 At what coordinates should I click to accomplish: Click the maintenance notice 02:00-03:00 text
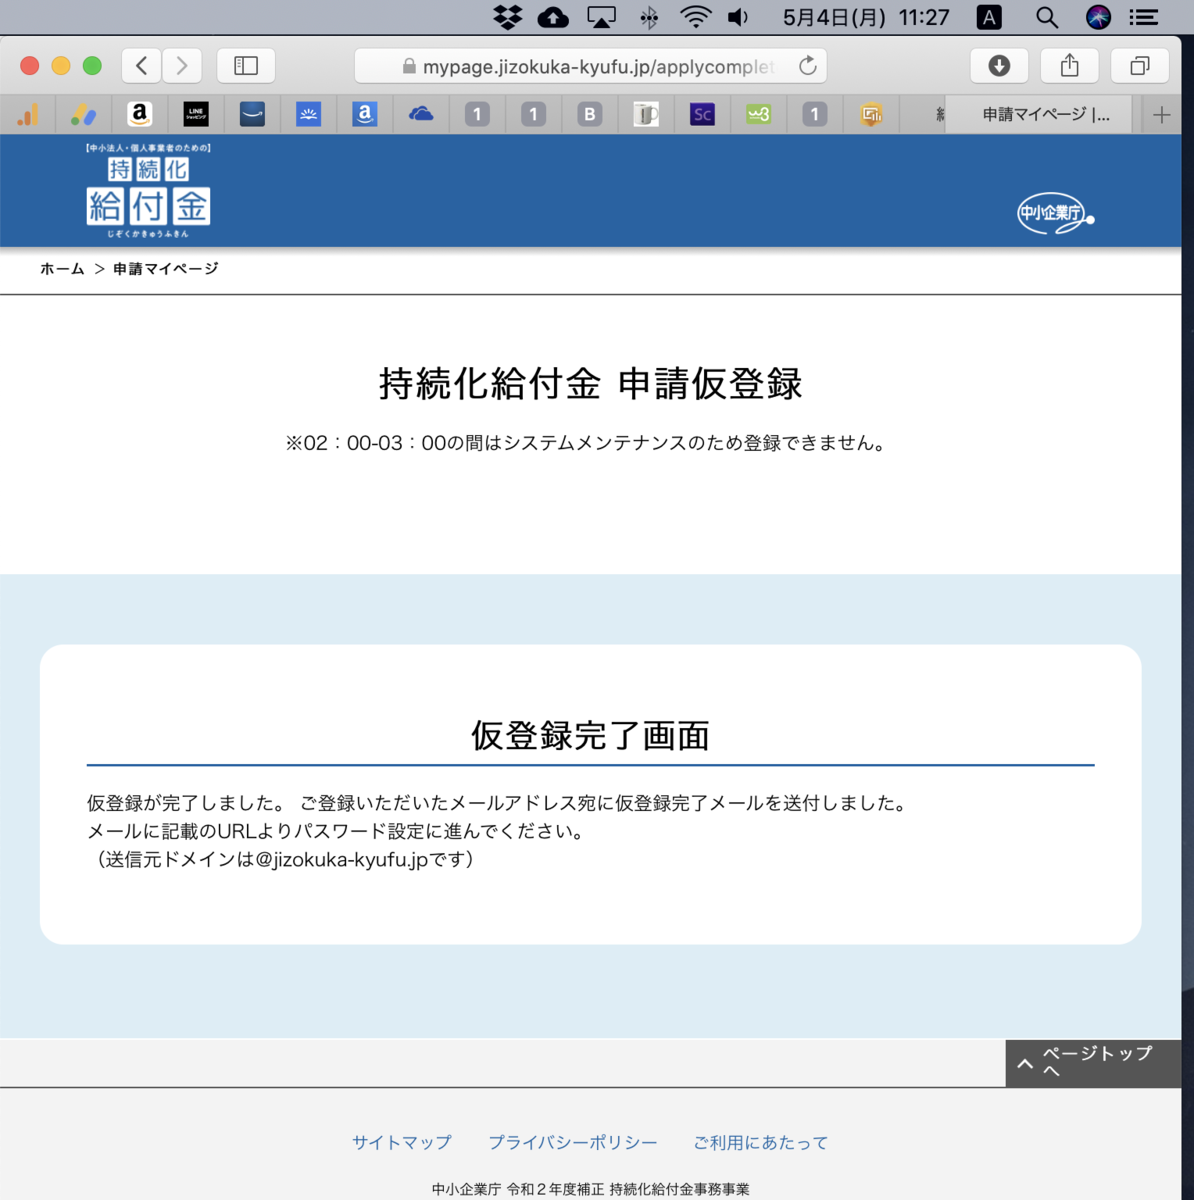[587, 443]
